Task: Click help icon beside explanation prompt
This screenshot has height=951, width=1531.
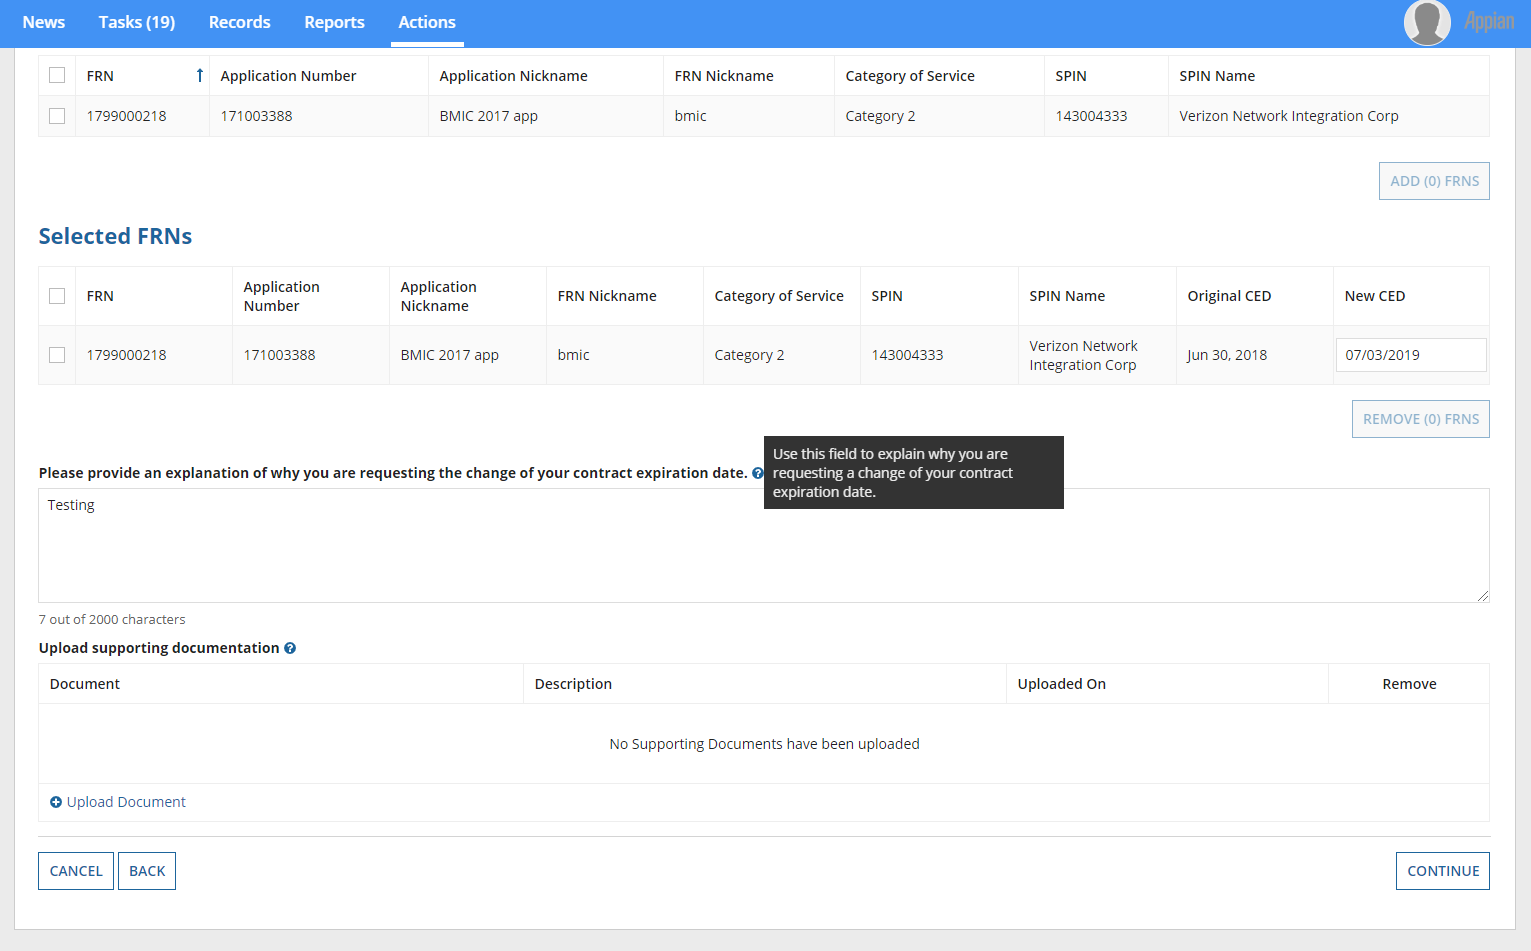Action: point(757,473)
